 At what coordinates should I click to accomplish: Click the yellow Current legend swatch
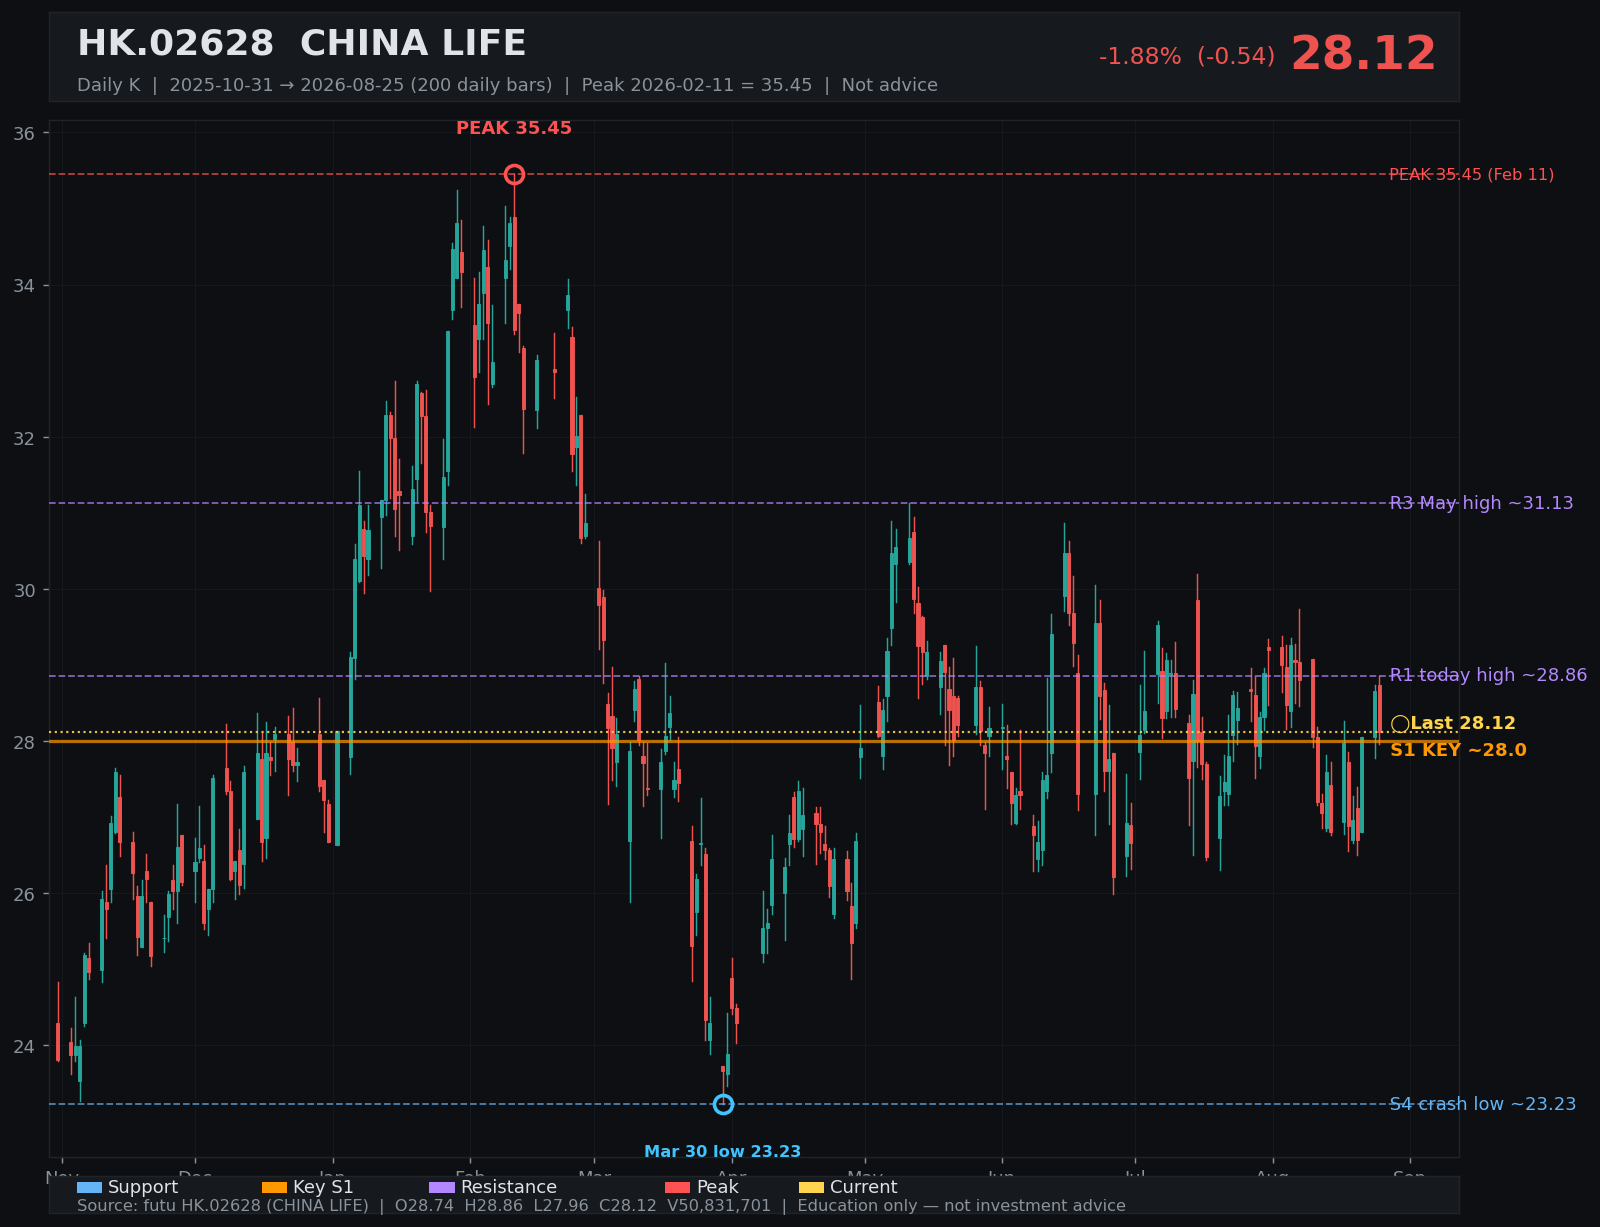(x=812, y=1187)
